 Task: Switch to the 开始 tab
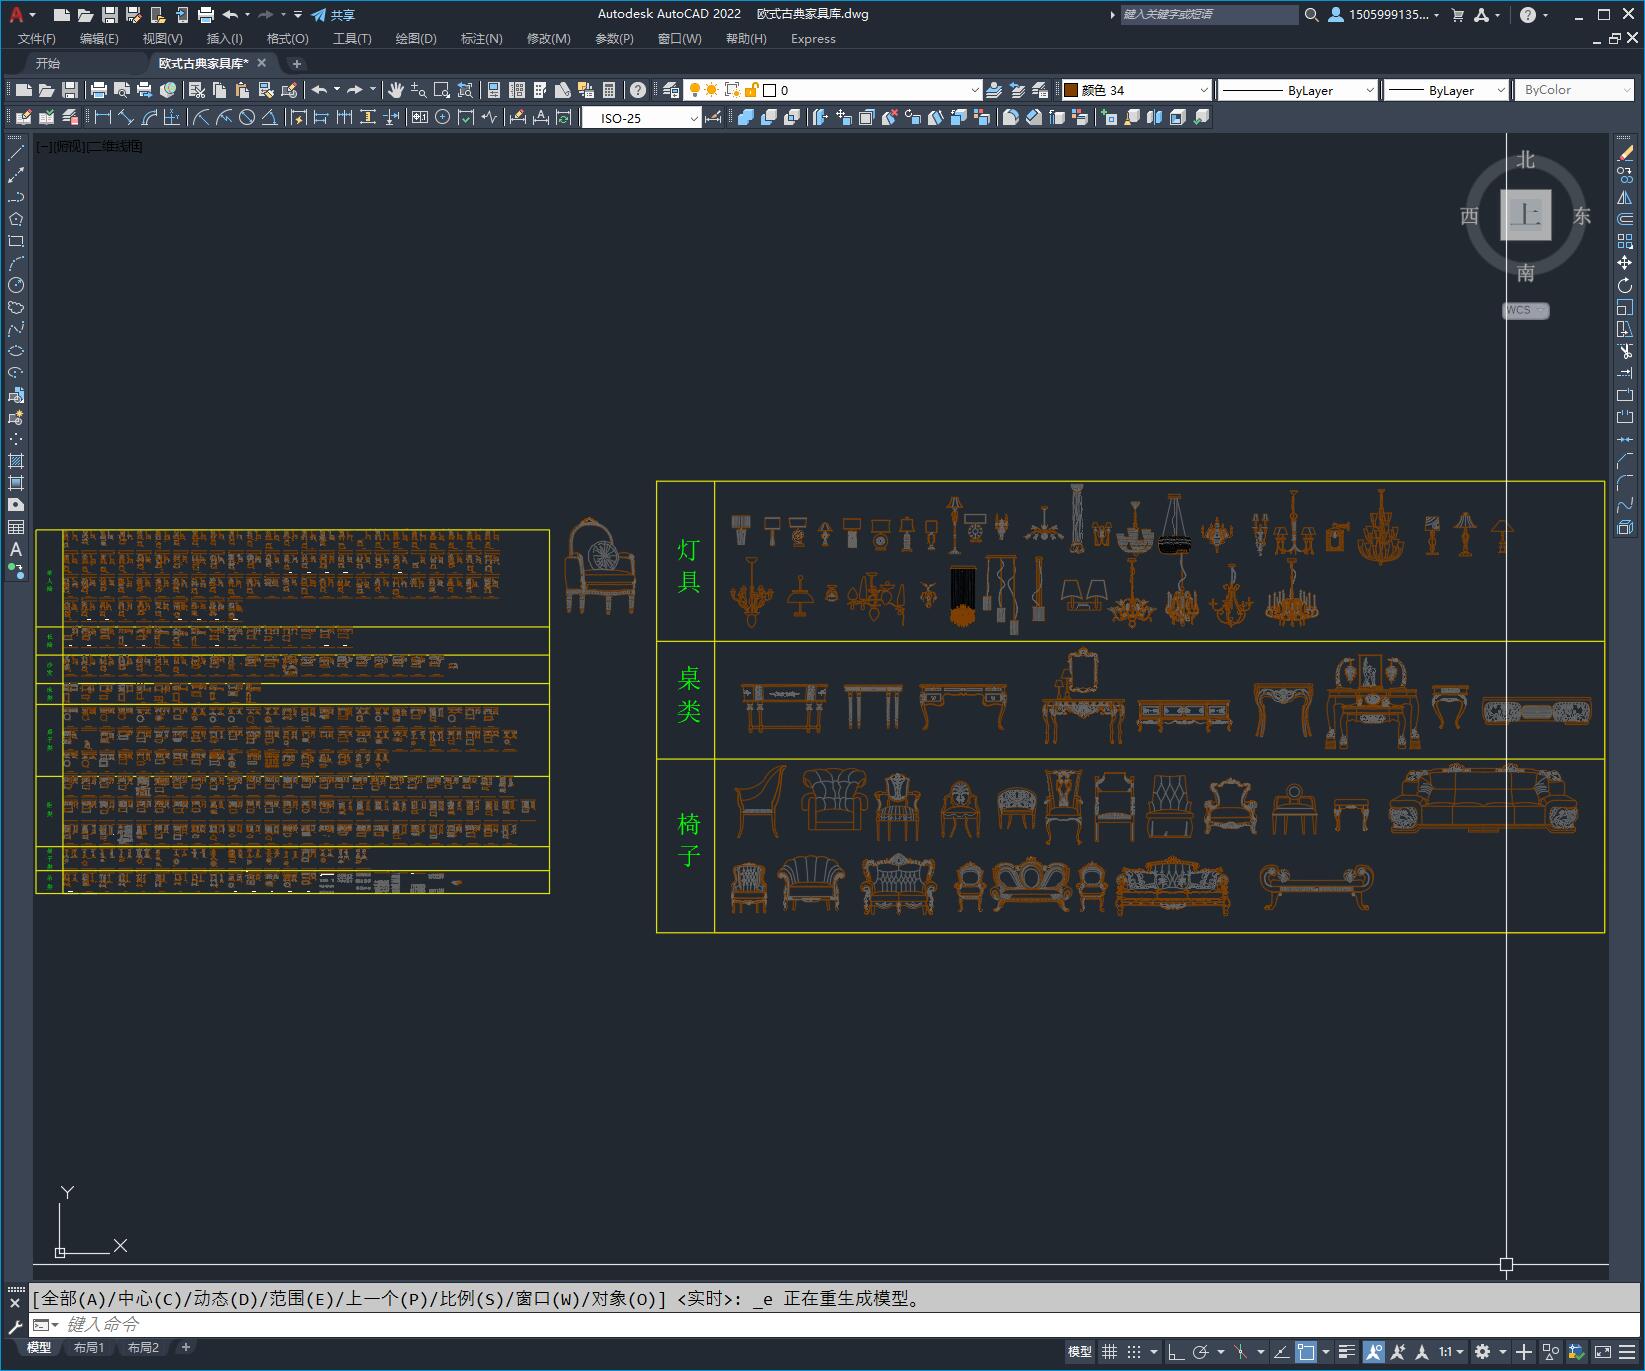click(x=48, y=63)
